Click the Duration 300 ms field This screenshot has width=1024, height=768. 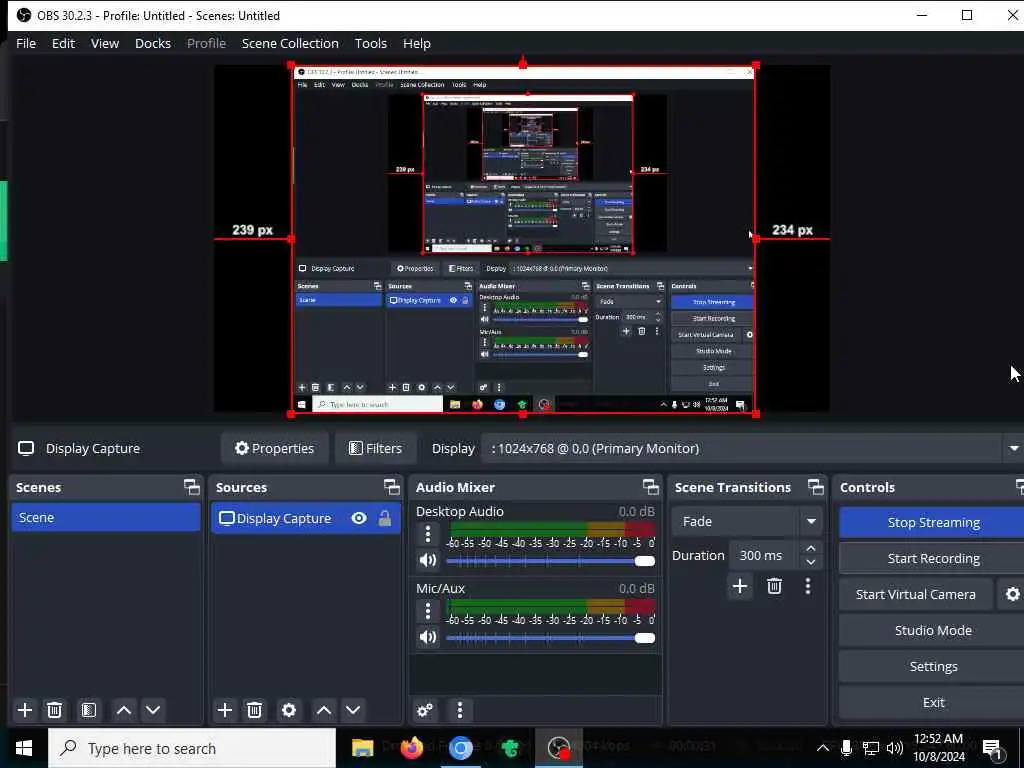click(x=765, y=555)
